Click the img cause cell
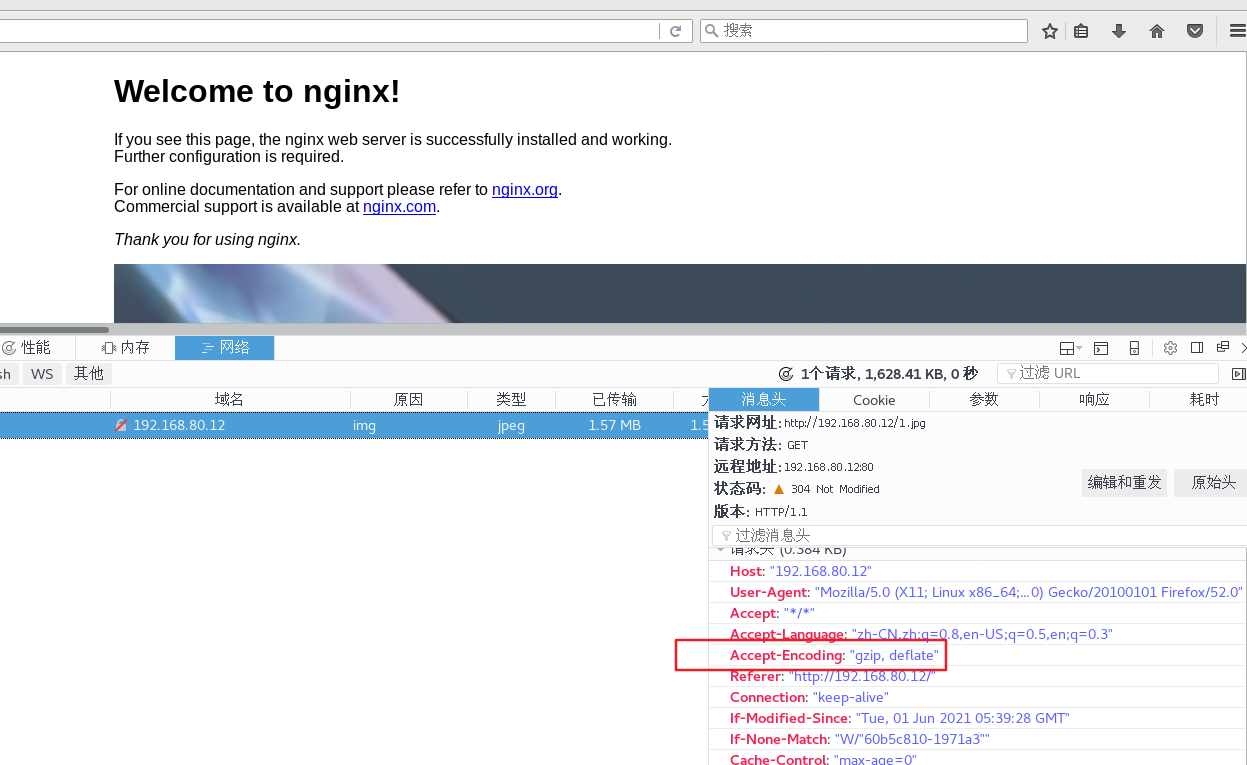Image resolution: width=1247 pixels, height=765 pixels. pos(364,425)
